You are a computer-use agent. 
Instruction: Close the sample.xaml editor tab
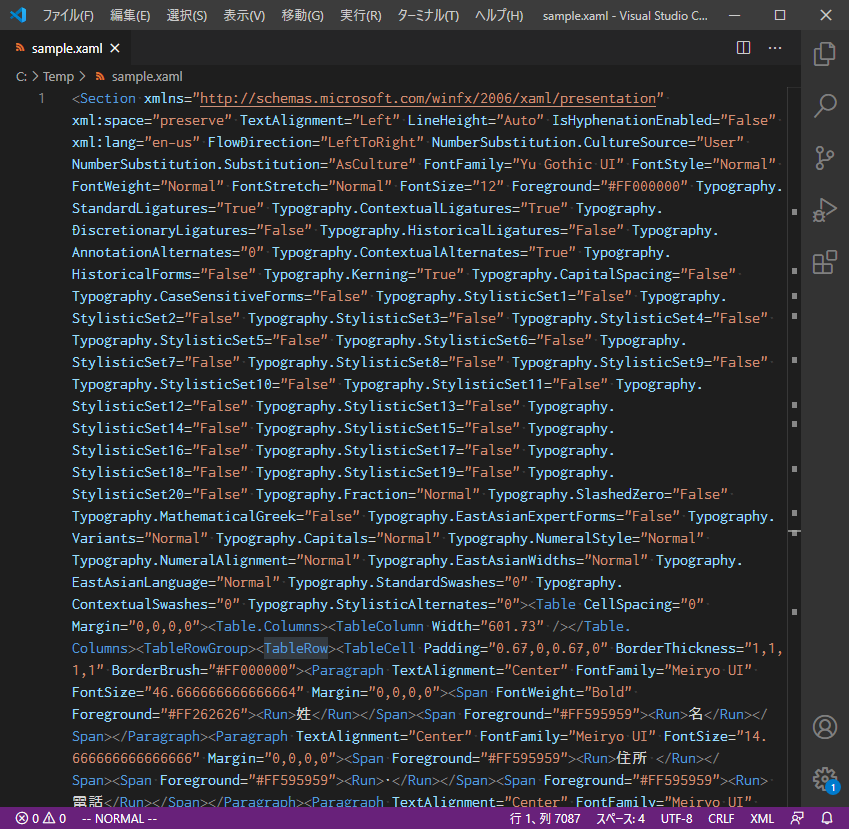115,48
